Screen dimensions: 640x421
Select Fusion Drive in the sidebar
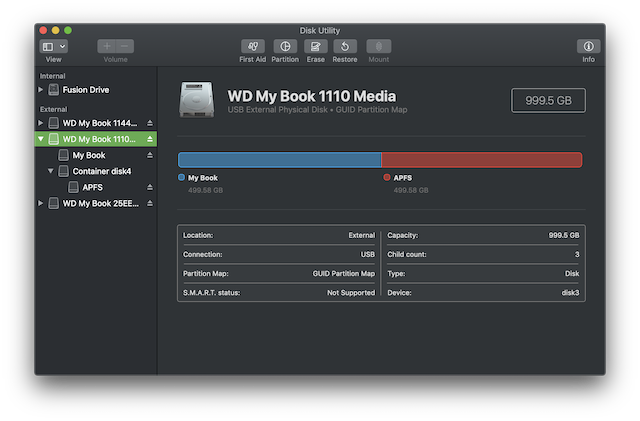[96, 89]
